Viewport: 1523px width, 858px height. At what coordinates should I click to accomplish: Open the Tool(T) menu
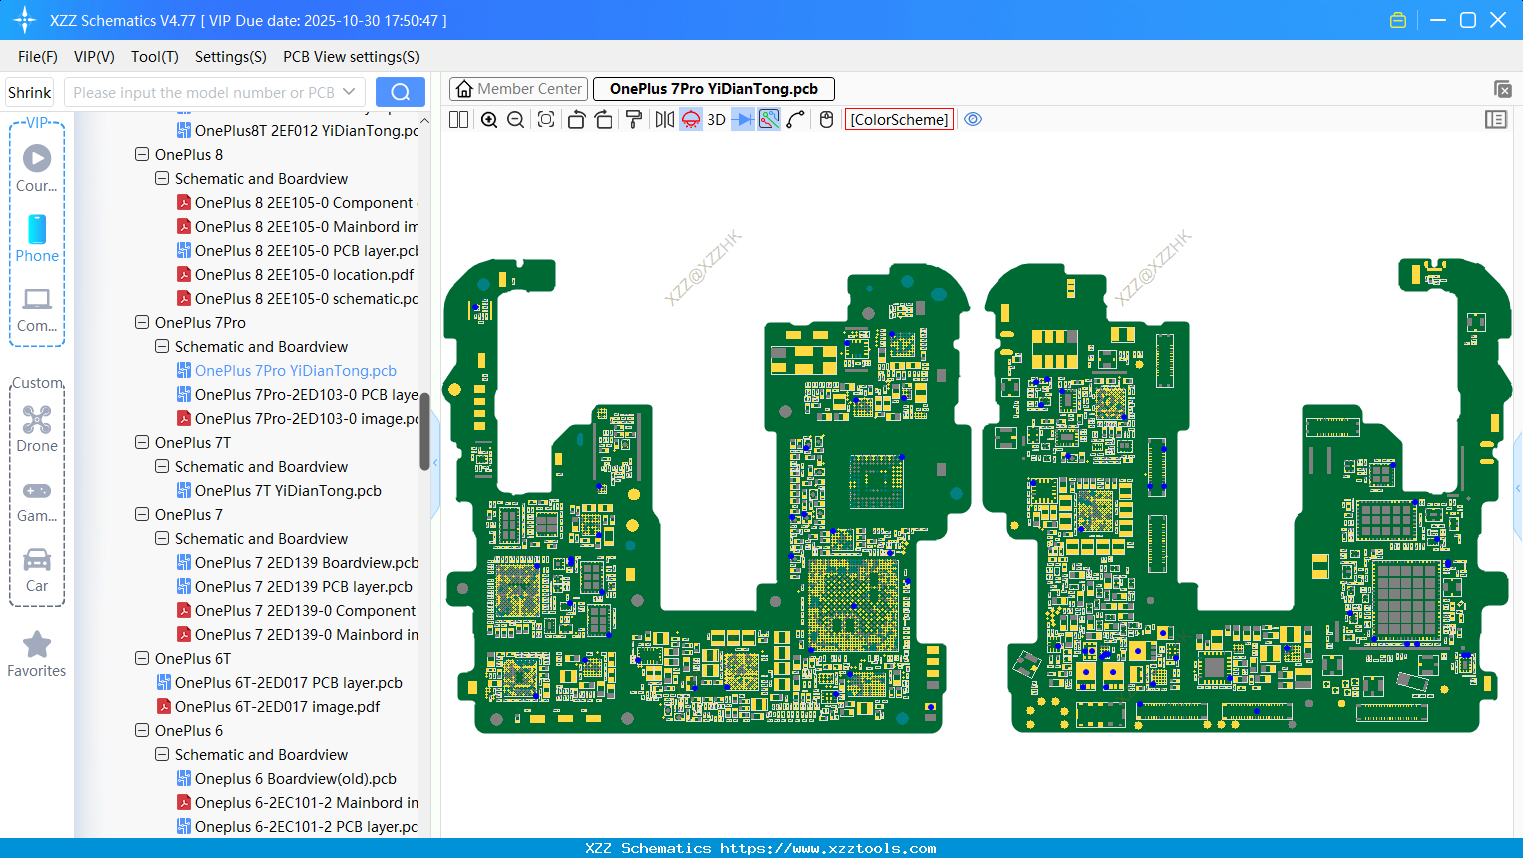[154, 57]
